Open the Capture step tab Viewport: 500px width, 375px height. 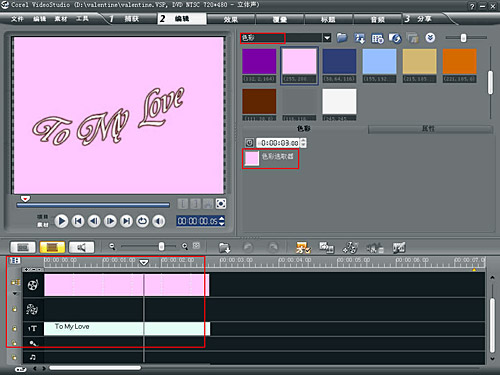[x=124, y=19]
